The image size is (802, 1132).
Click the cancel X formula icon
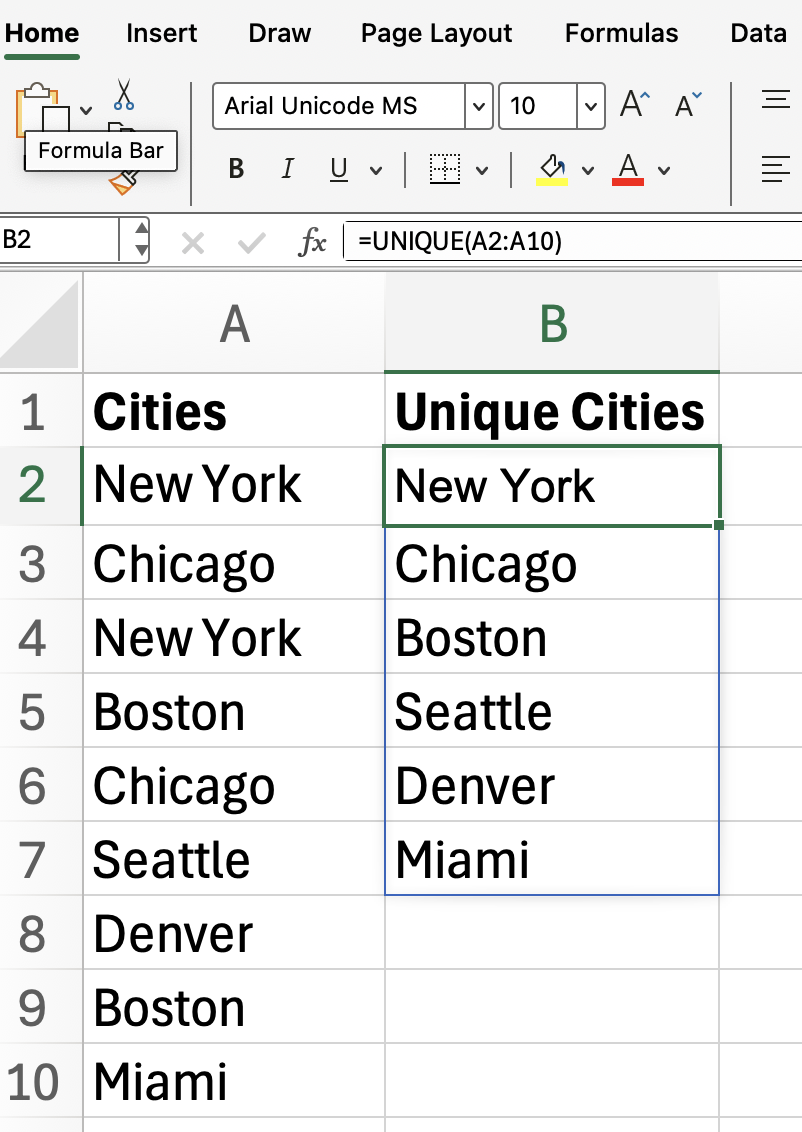[193, 243]
